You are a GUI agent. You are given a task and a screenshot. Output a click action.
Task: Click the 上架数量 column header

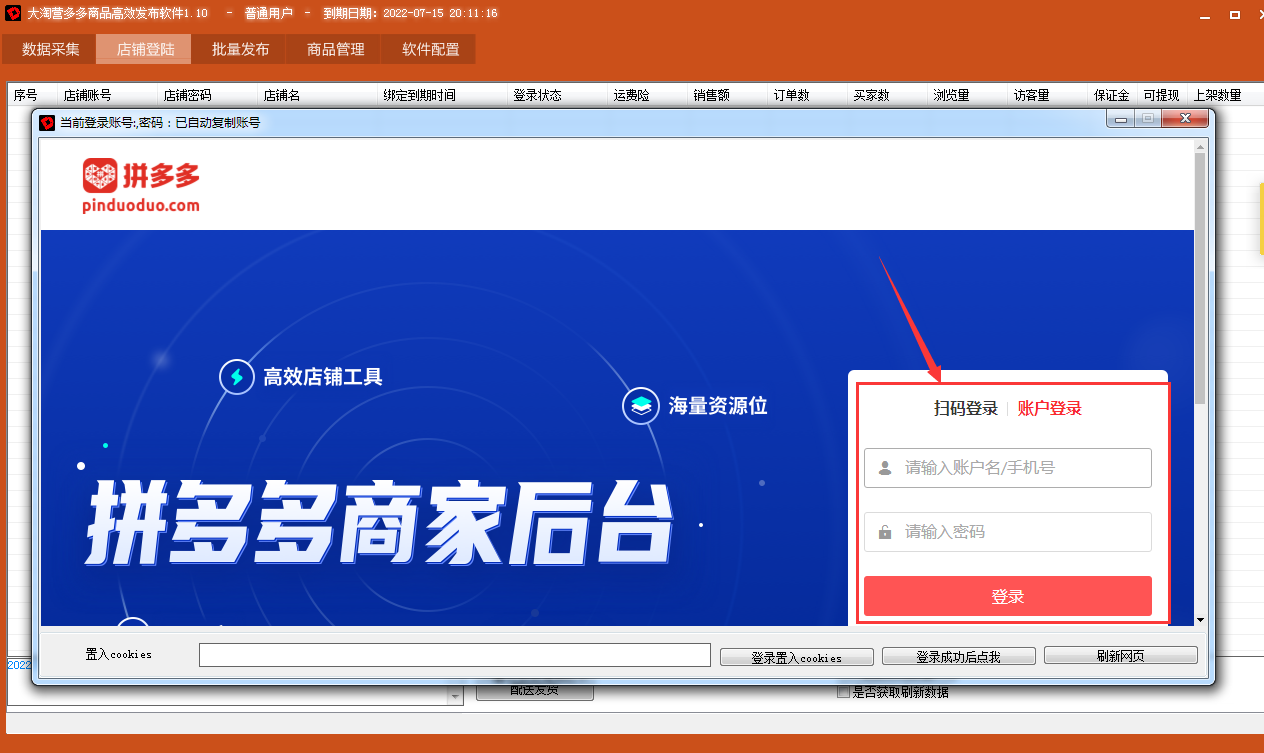(1218, 95)
